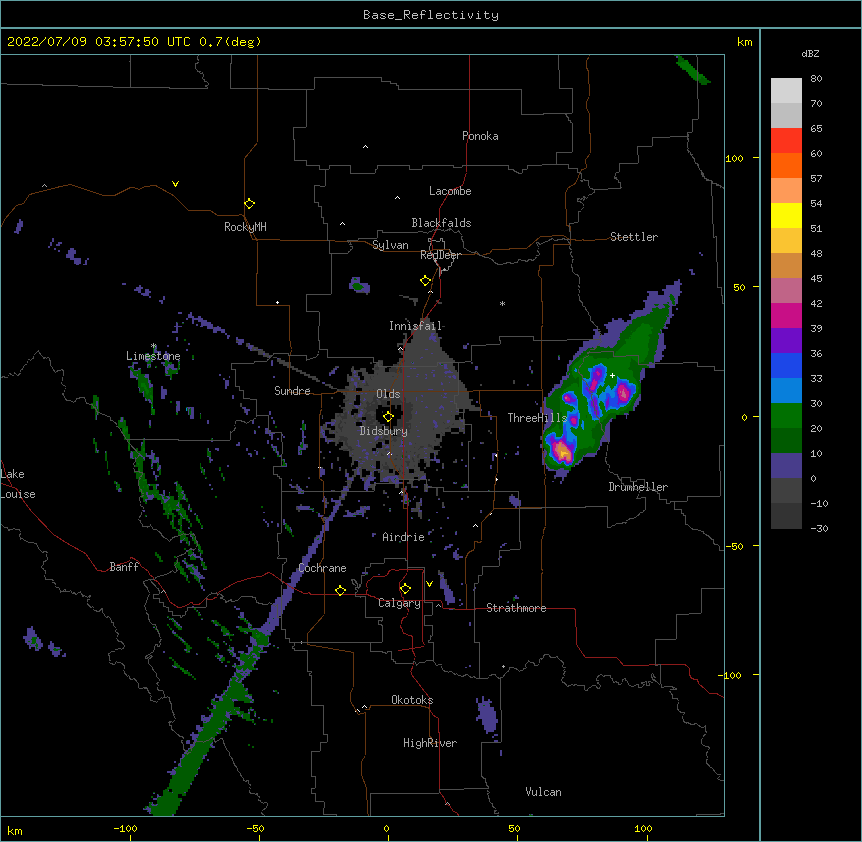This screenshot has width=862, height=842.
Task: Click the yellow marker south of RedDeer
Action: [x=425, y=281]
